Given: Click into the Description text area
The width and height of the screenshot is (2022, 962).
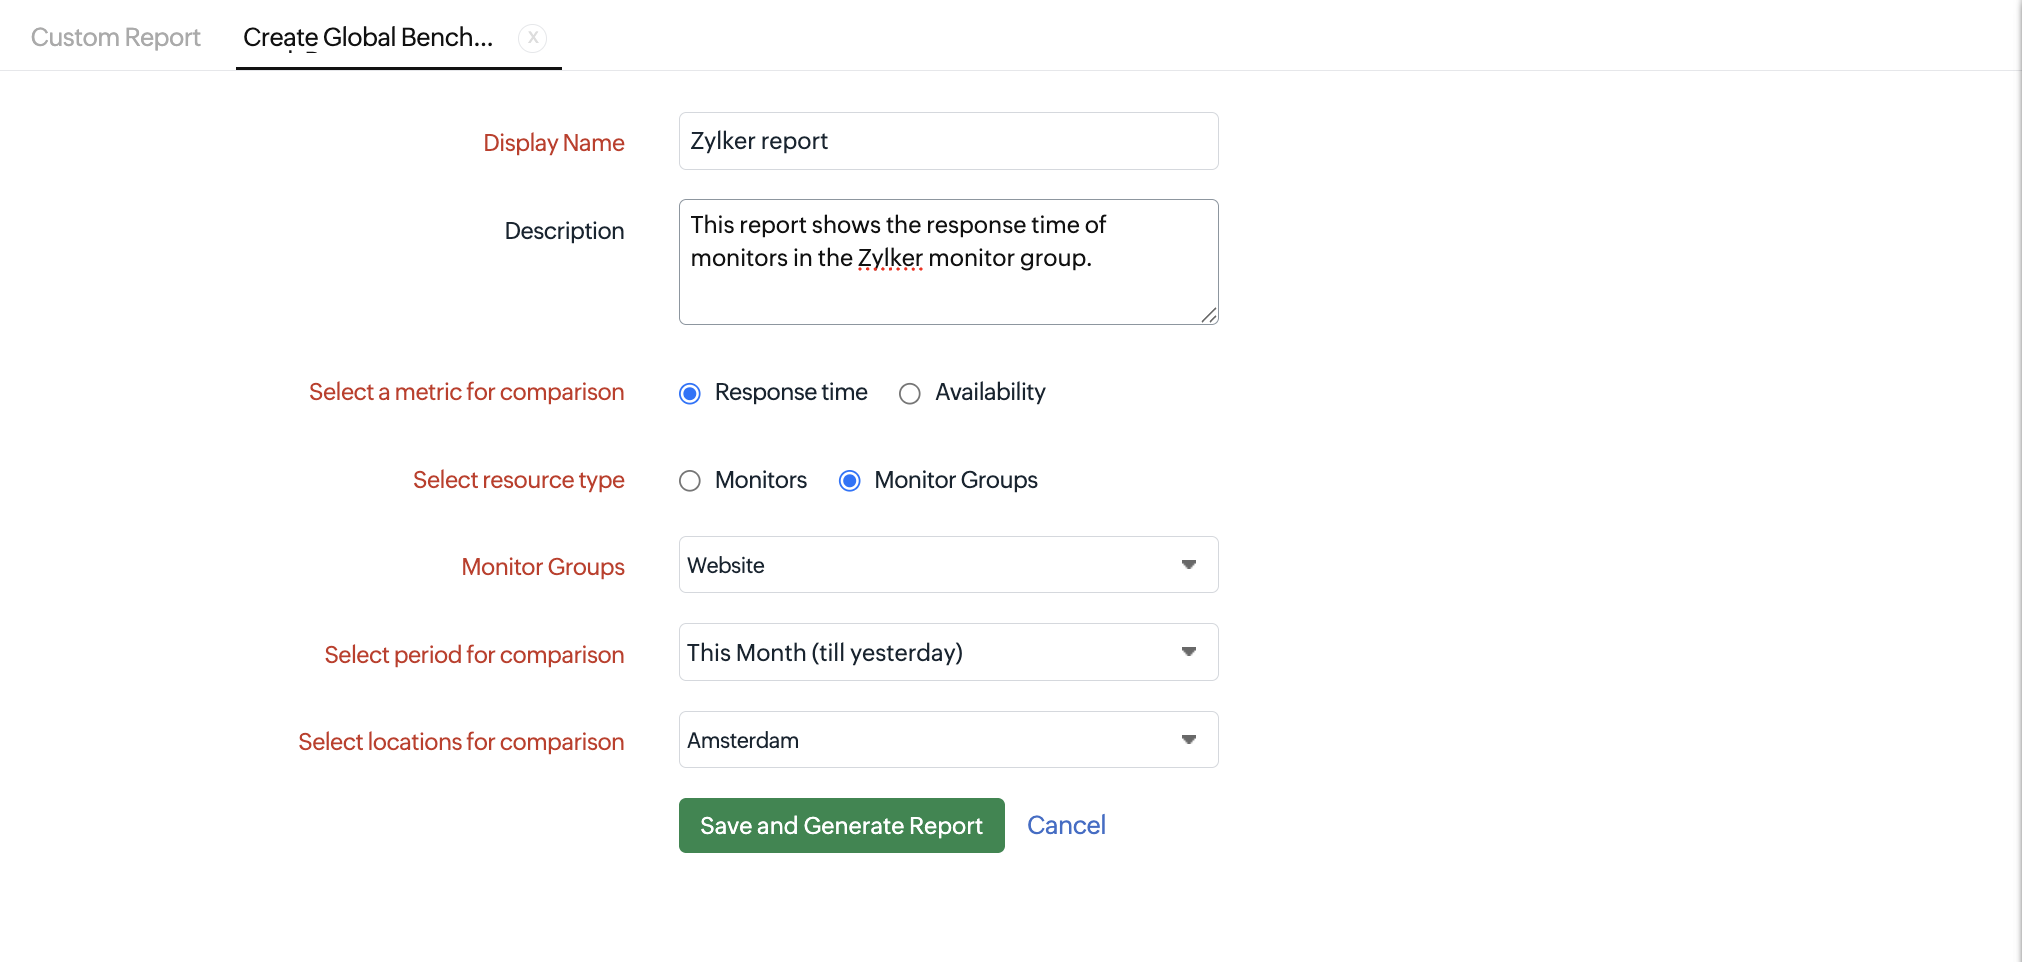Looking at the screenshot, I should [948, 262].
